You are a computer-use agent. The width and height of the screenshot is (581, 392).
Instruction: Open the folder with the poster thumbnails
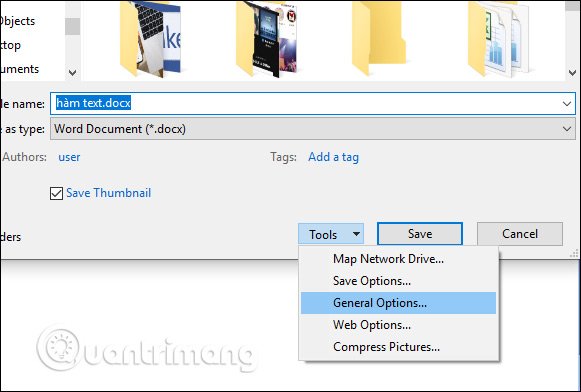266,39
